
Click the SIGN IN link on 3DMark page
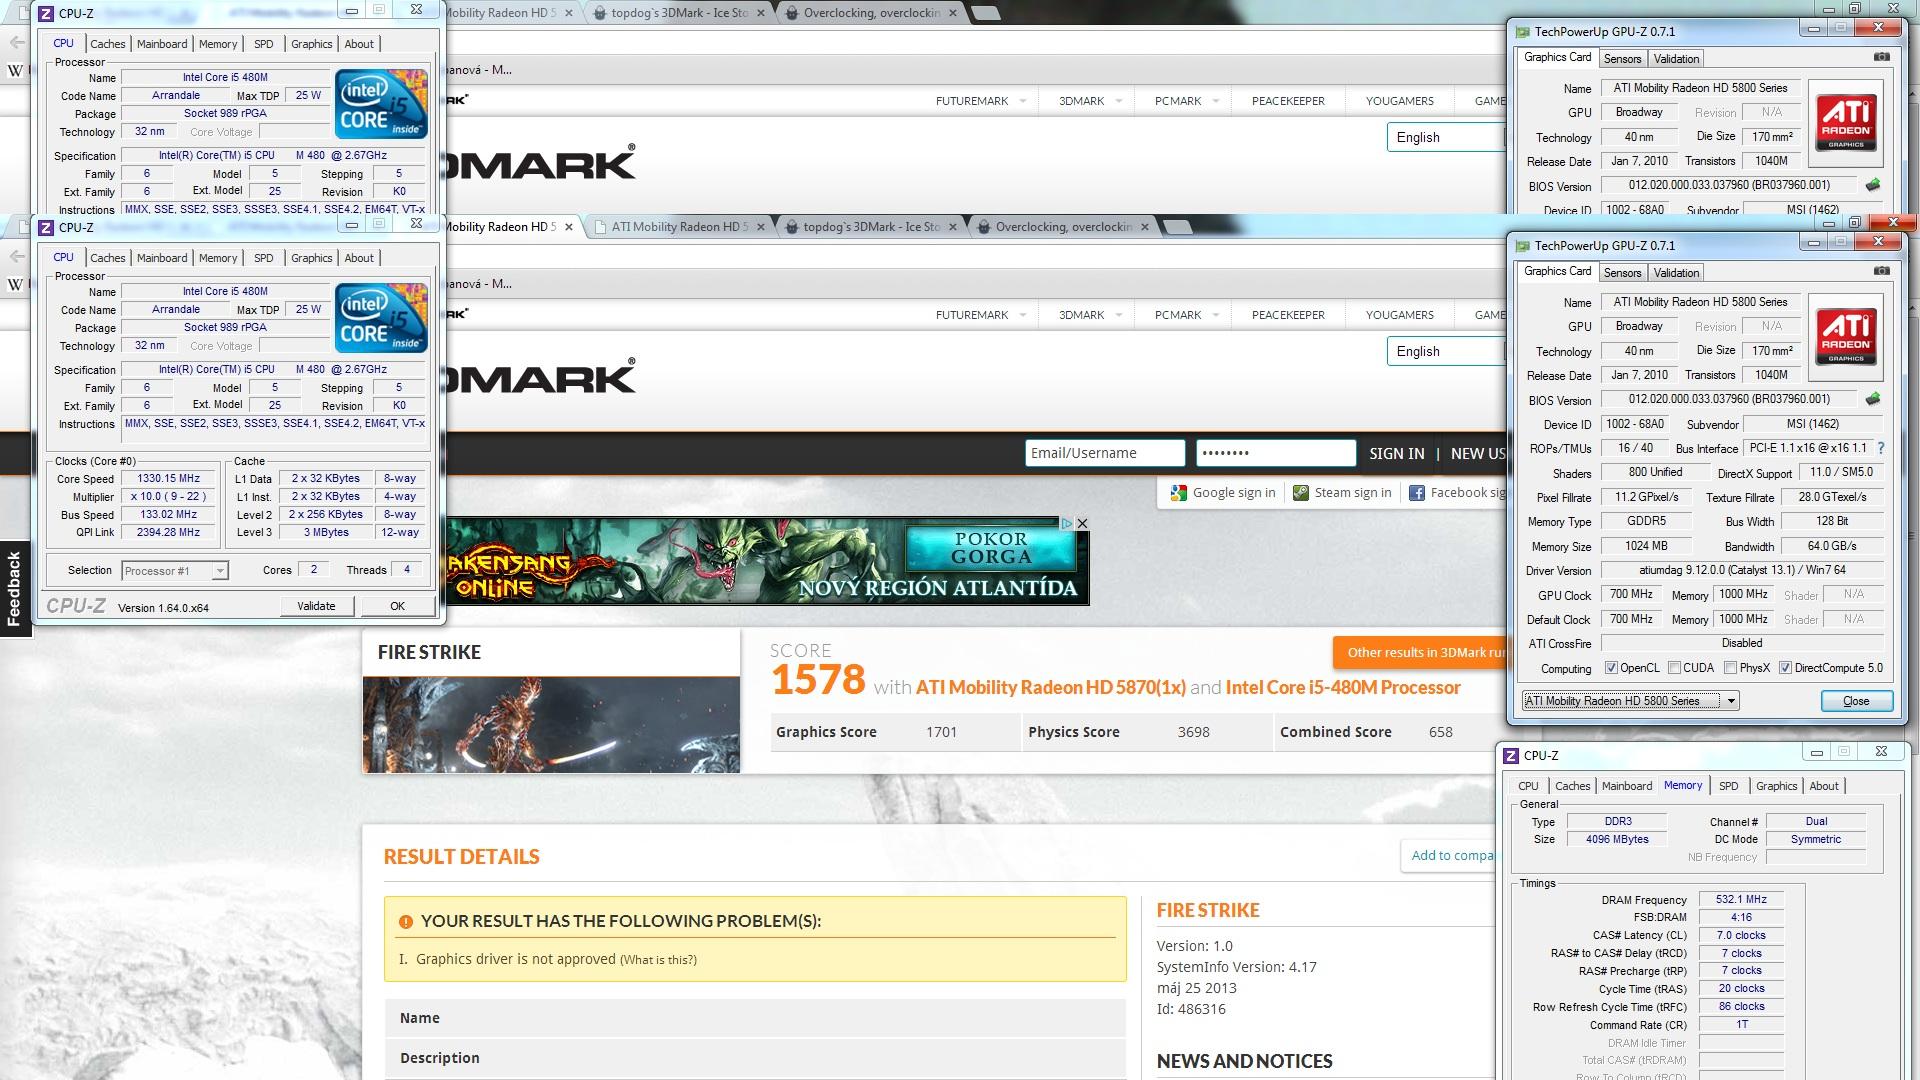[x=1396, y=454]
